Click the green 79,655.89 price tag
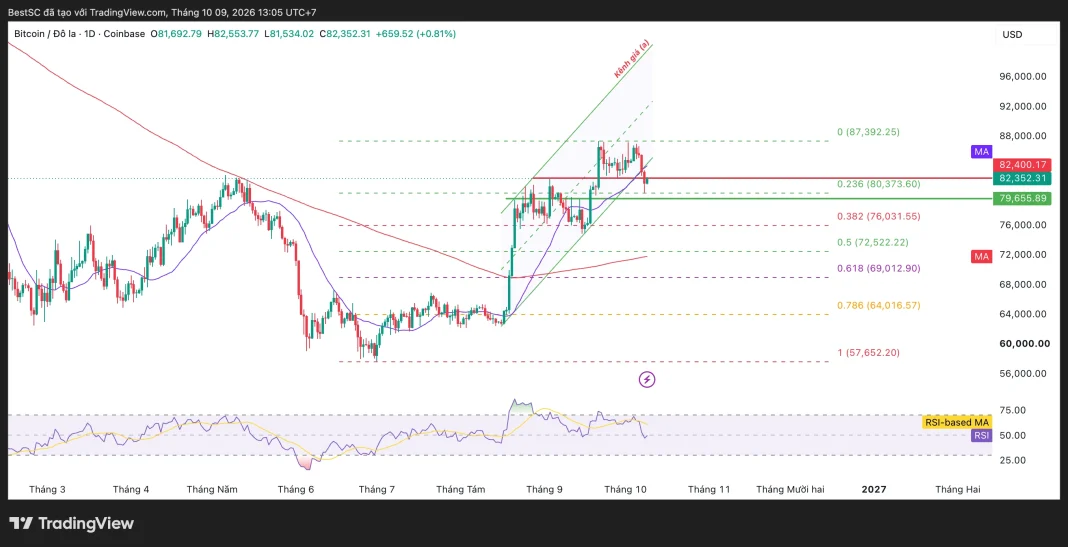 [x=1022, y=199]
